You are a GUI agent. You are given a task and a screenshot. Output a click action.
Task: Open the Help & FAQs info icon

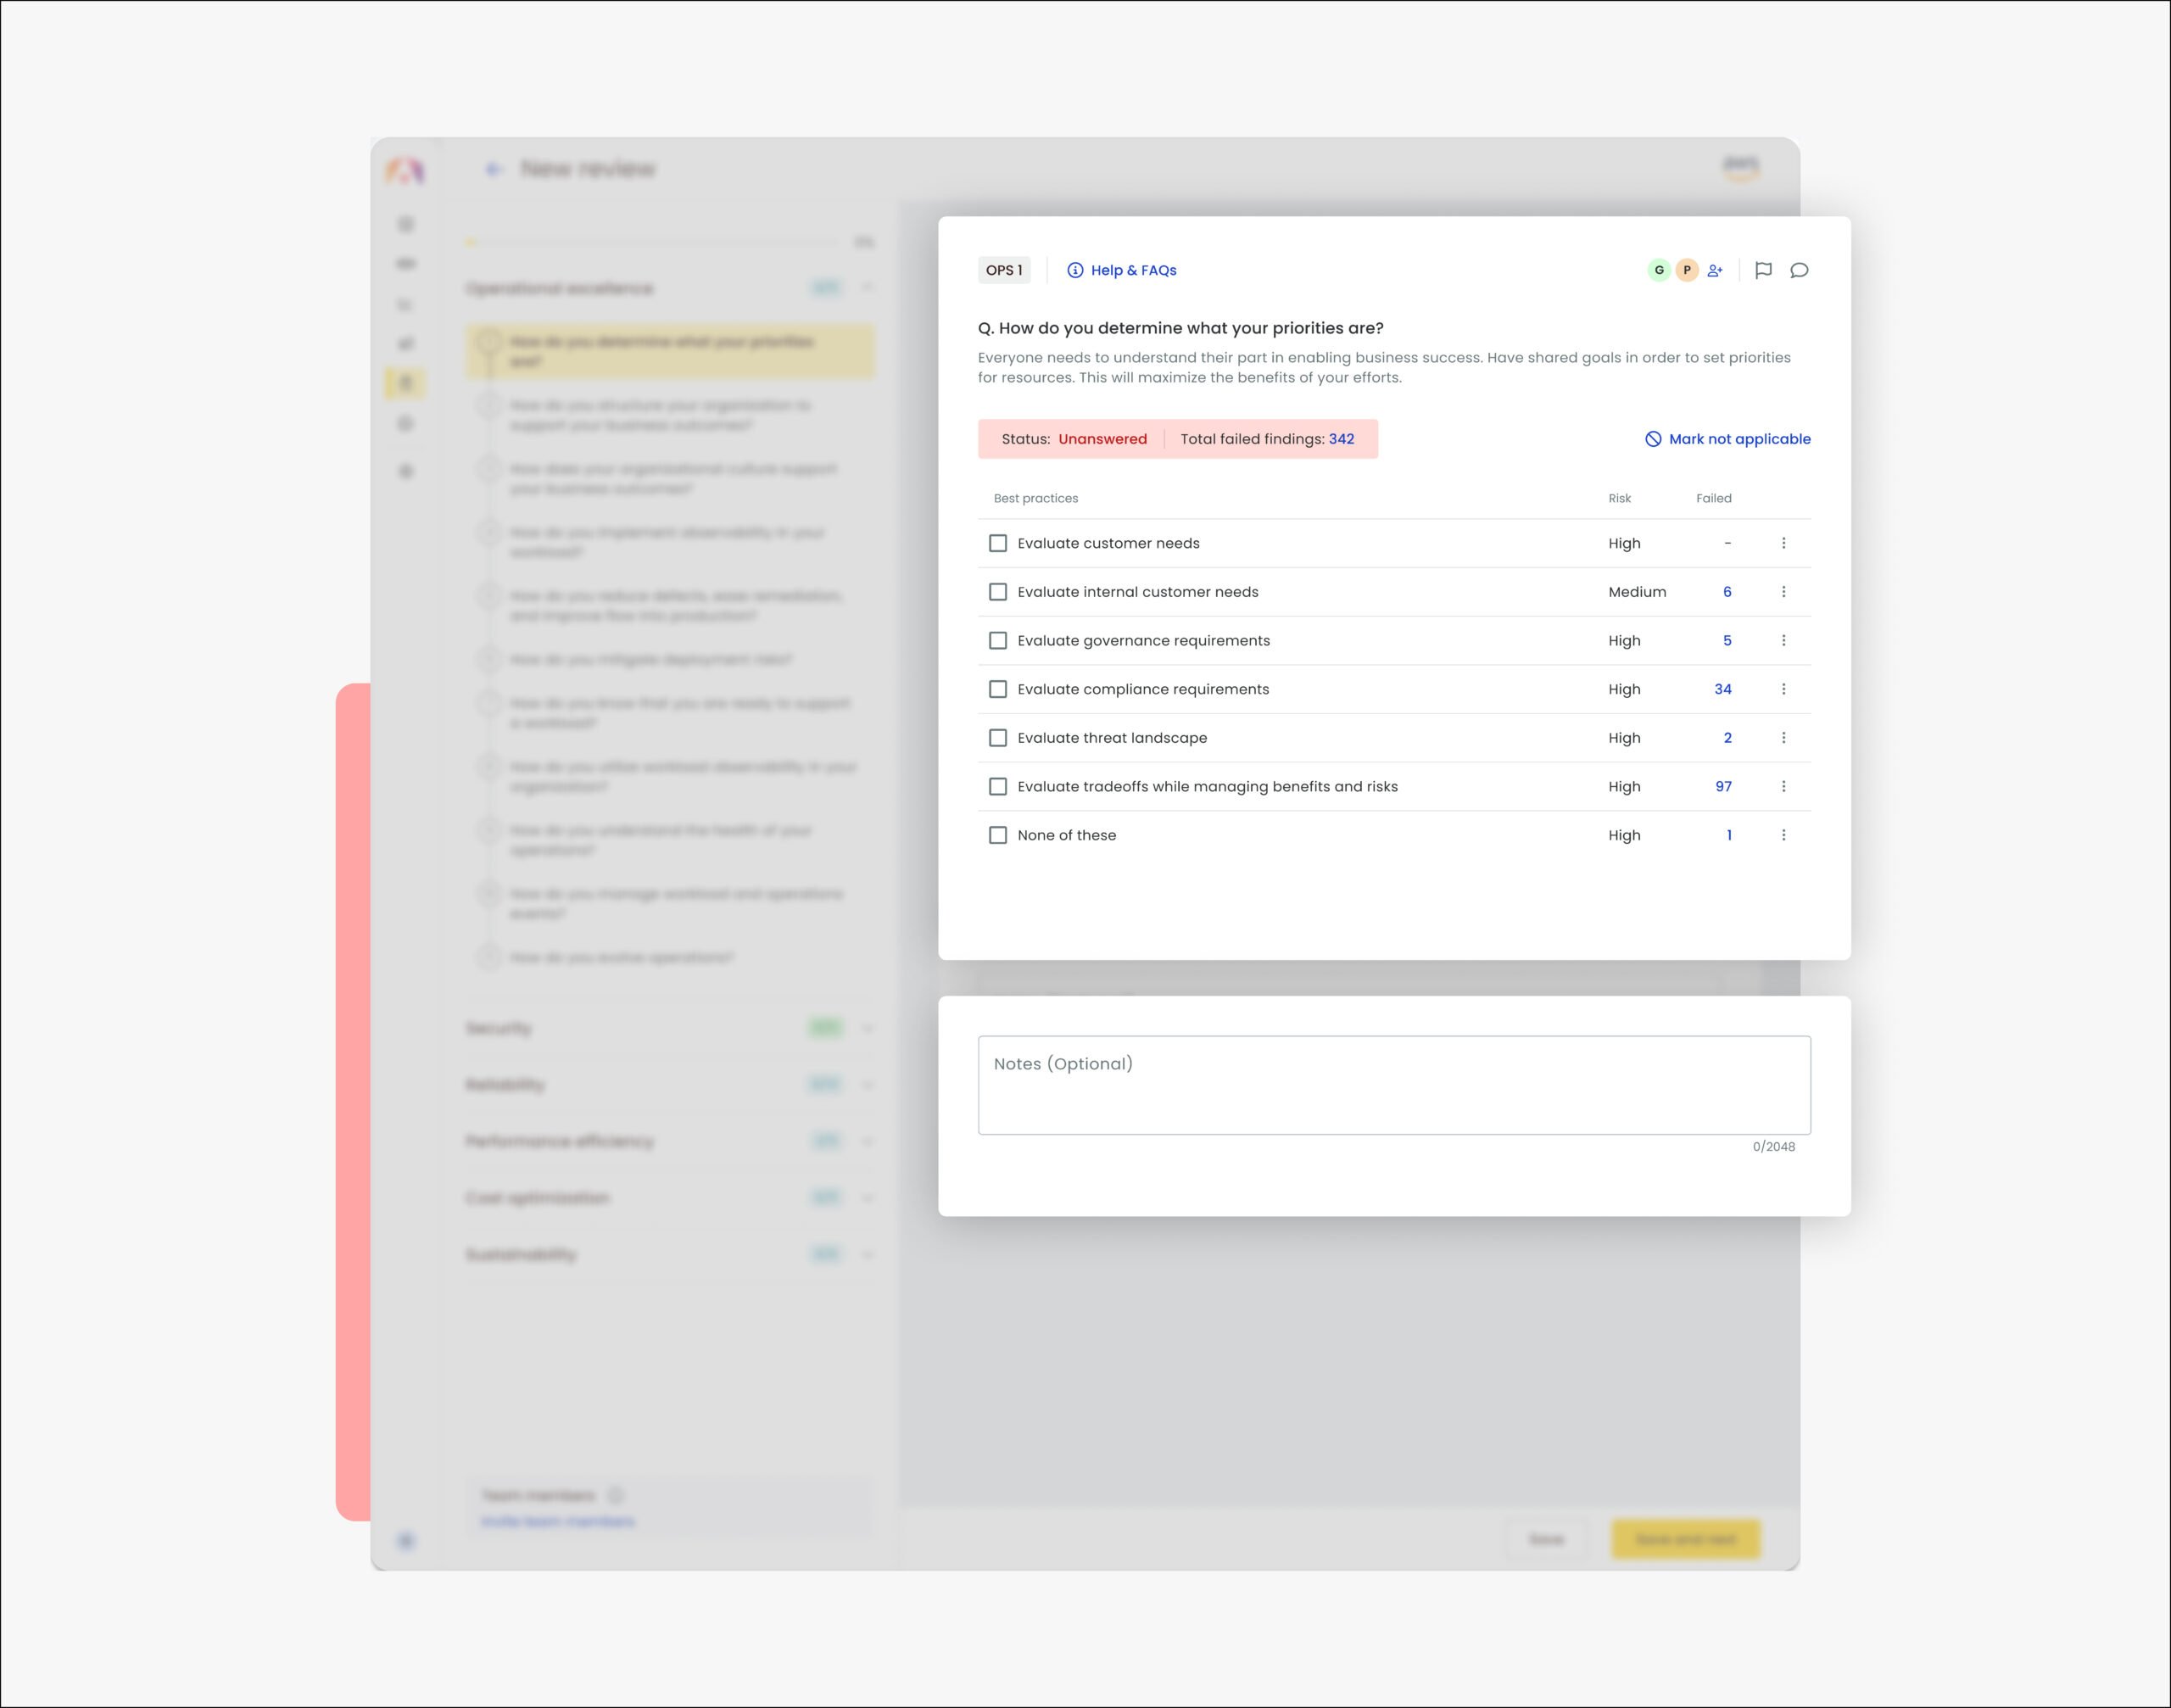pyautogui.click(x=1075, y=270)
